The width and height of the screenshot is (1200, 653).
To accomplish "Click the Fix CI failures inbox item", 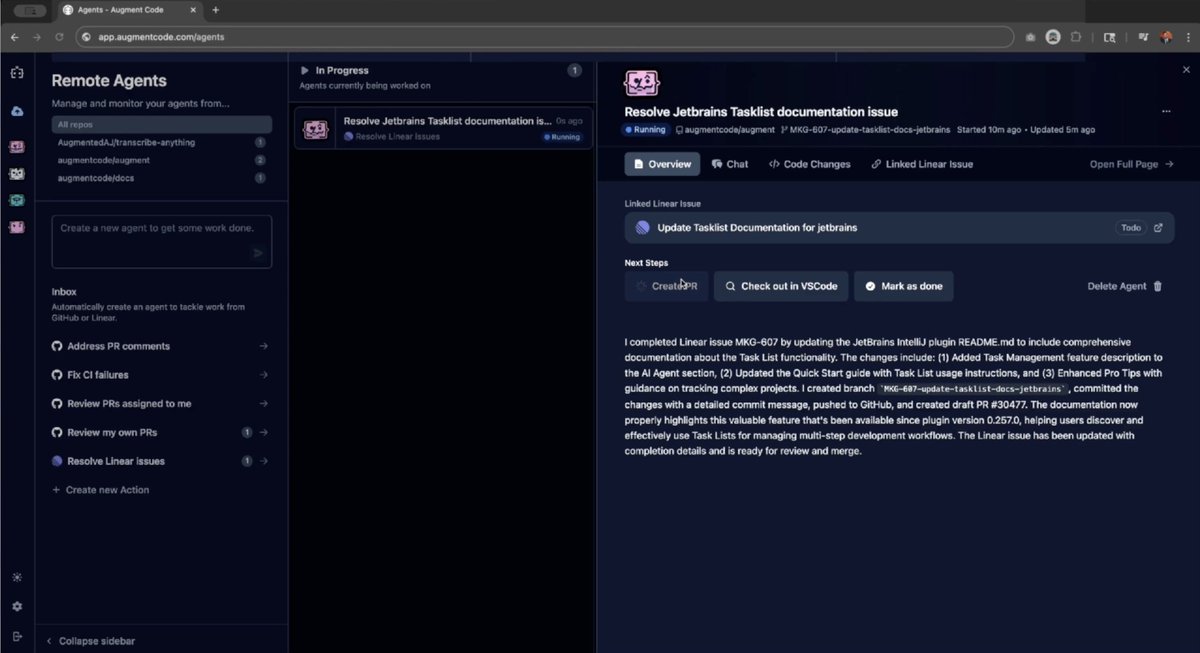I will [160, 375].
